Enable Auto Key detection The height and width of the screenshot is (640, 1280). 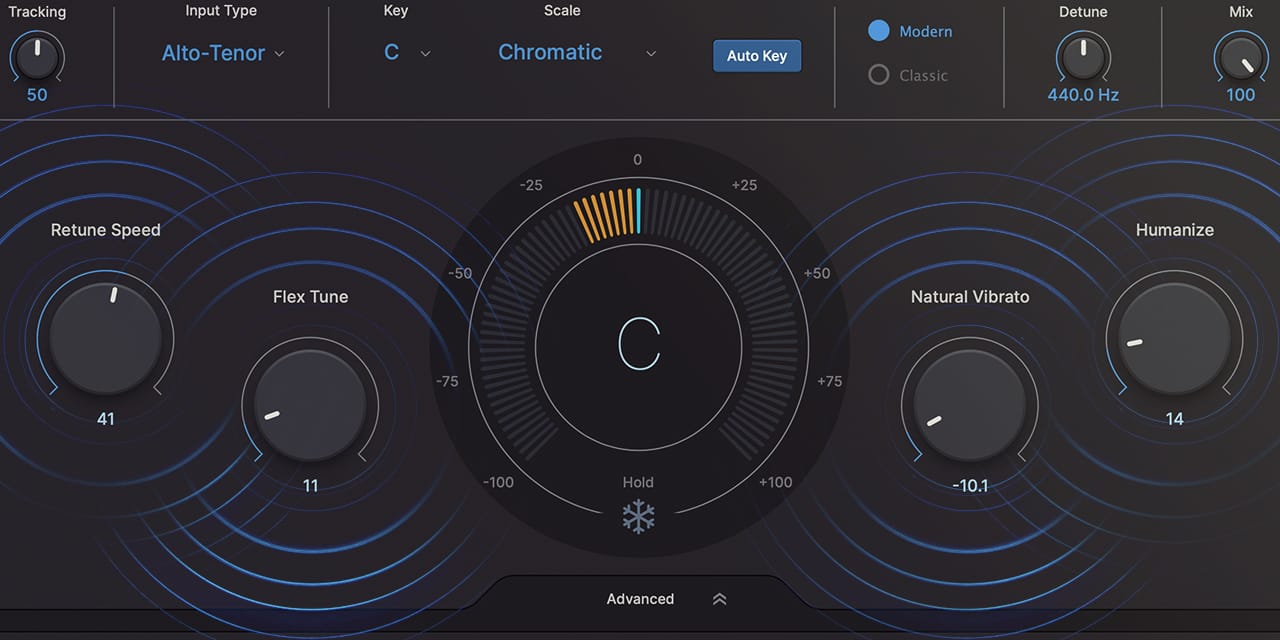click(757, 56)
